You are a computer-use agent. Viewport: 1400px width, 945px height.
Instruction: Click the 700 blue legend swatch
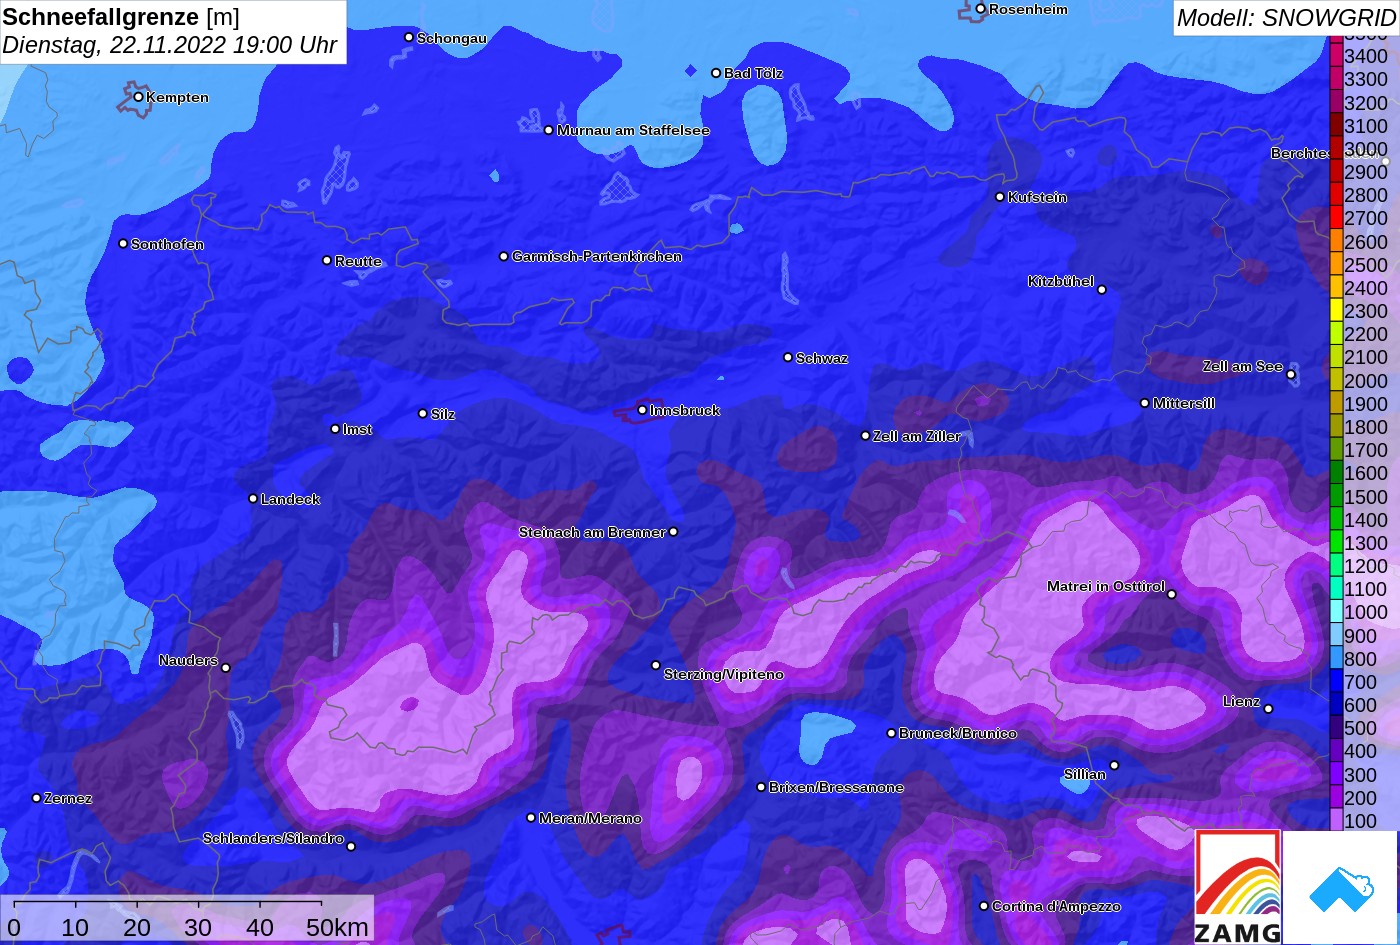[1336, 682]
